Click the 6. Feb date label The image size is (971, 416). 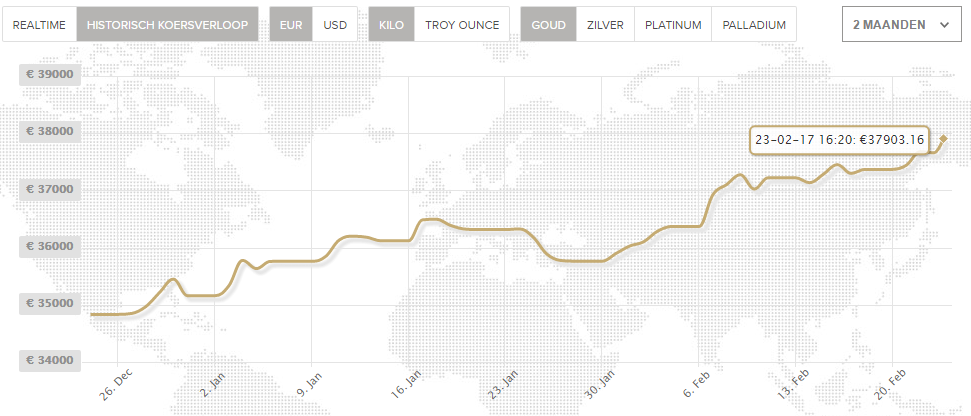(699, 384)
